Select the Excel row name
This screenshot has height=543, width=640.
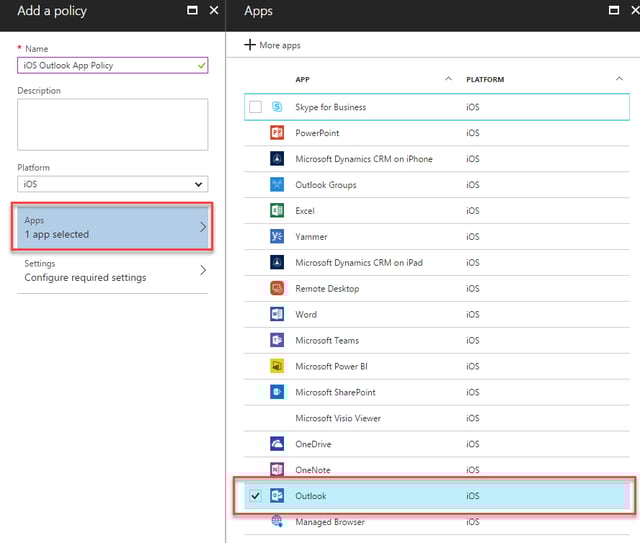[305, 211]
